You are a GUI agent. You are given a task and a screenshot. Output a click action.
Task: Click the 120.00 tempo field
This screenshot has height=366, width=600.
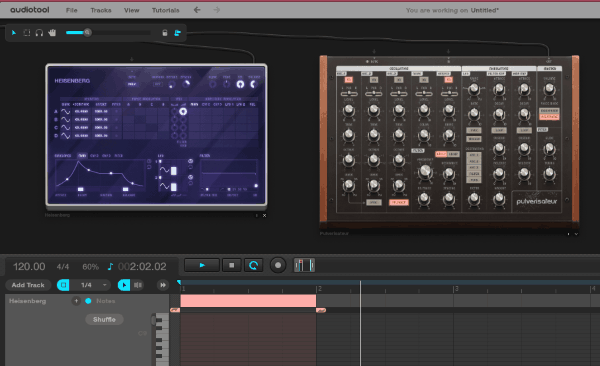click(29, 266)
